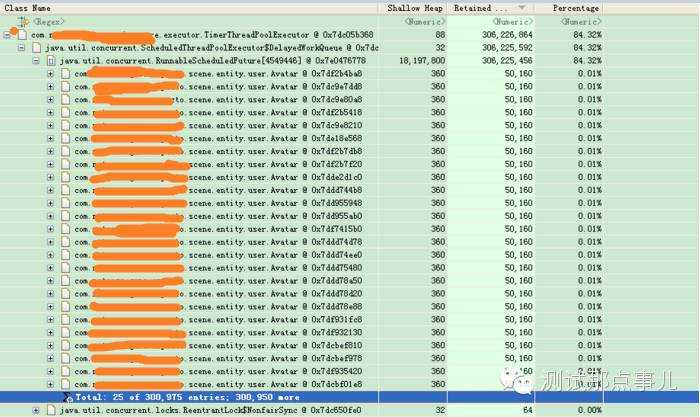Screen dimensions: 700x417
Task: Click object icon of Avatar @ 0x7ddd74ee0
Action: tap(66, 254)
